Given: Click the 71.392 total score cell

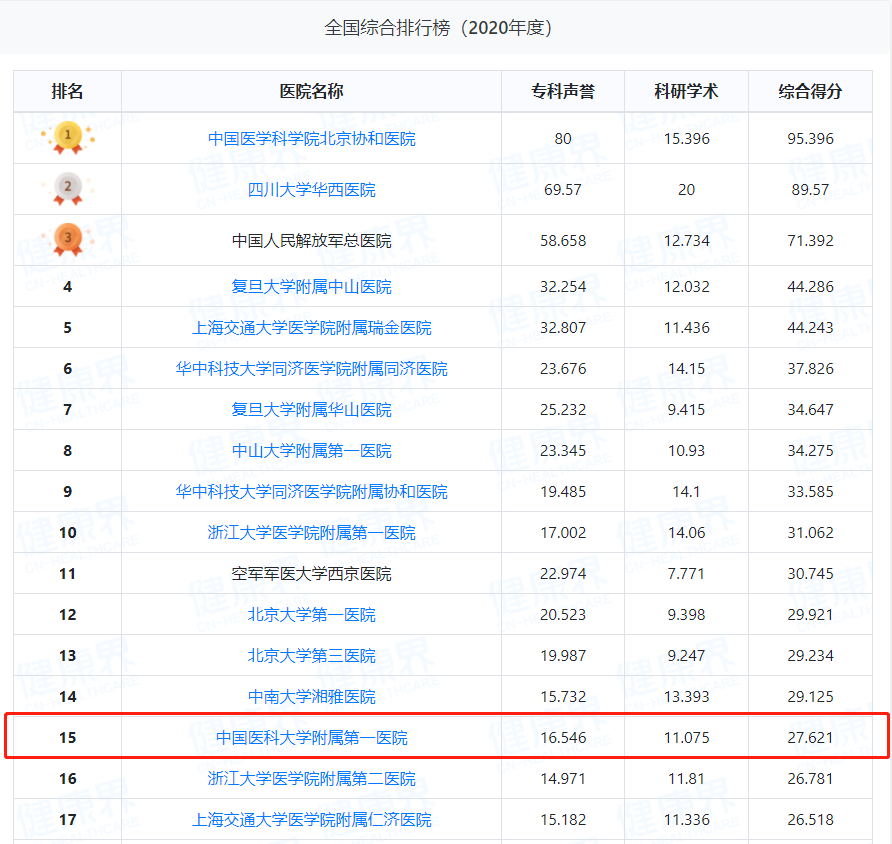Looking at the screenshot, I should [810, 241].
